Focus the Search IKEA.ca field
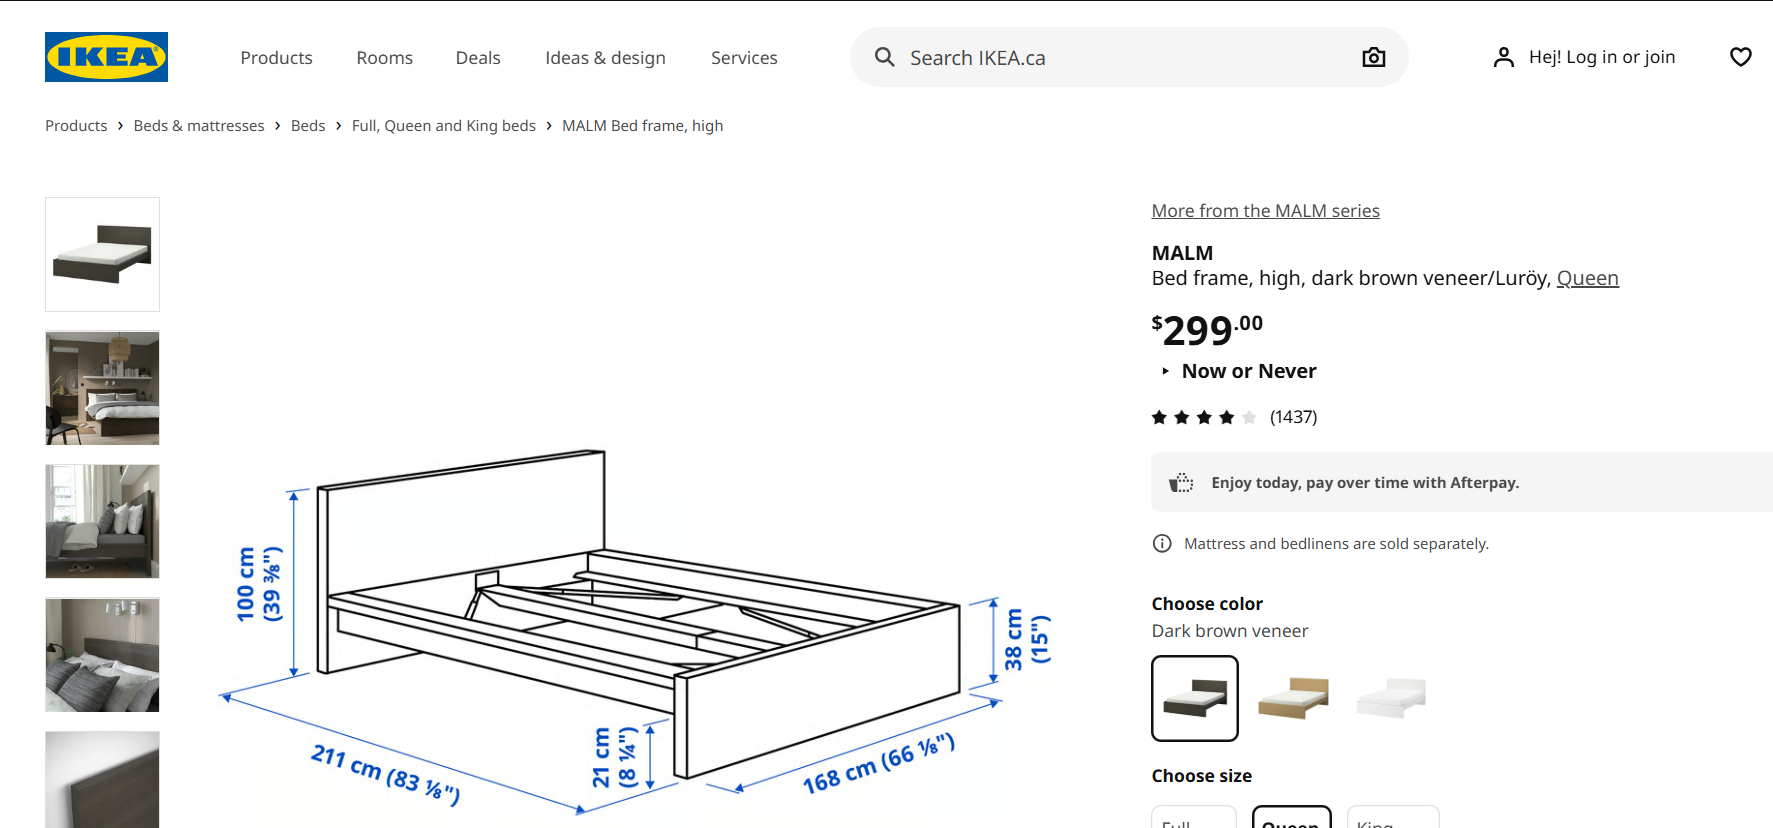Image resolution: width=1773 pixels, height=828 pixels. click(1129, 57)
